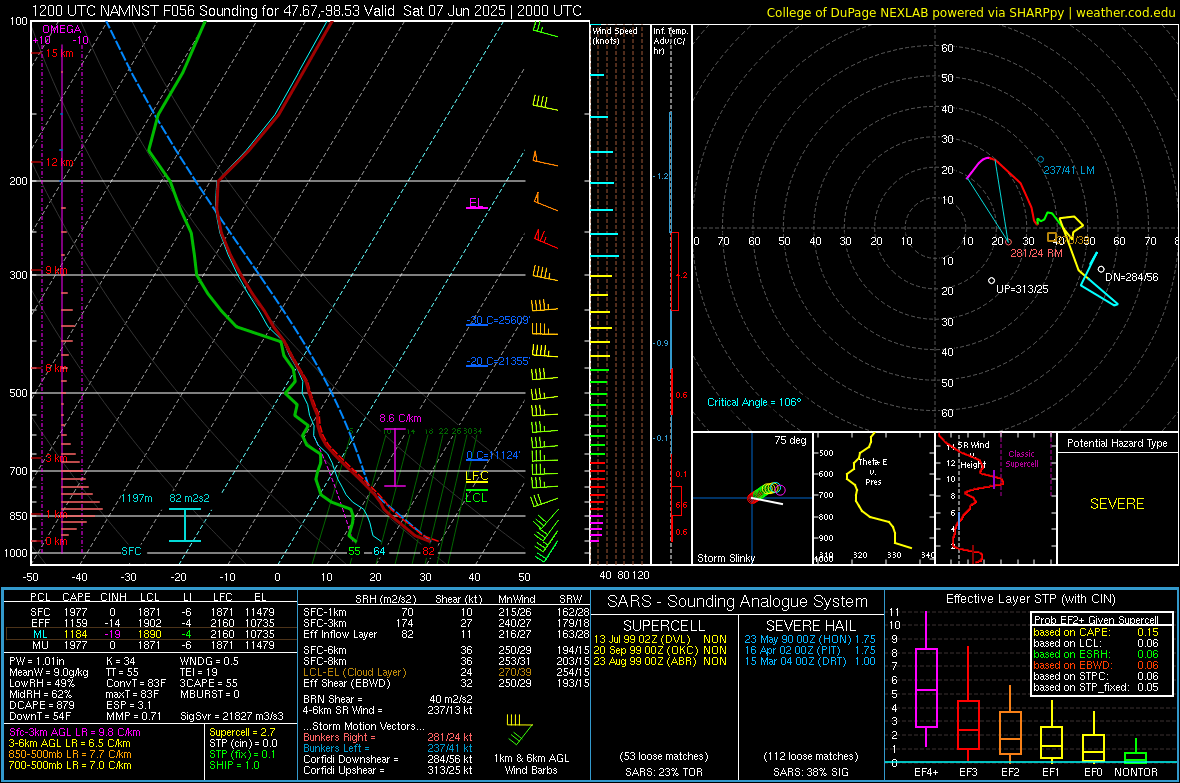Click the SigSvr = 21827 m3/s3 value
This screenshot has height=783, width=1180.
tap(232, 716)
